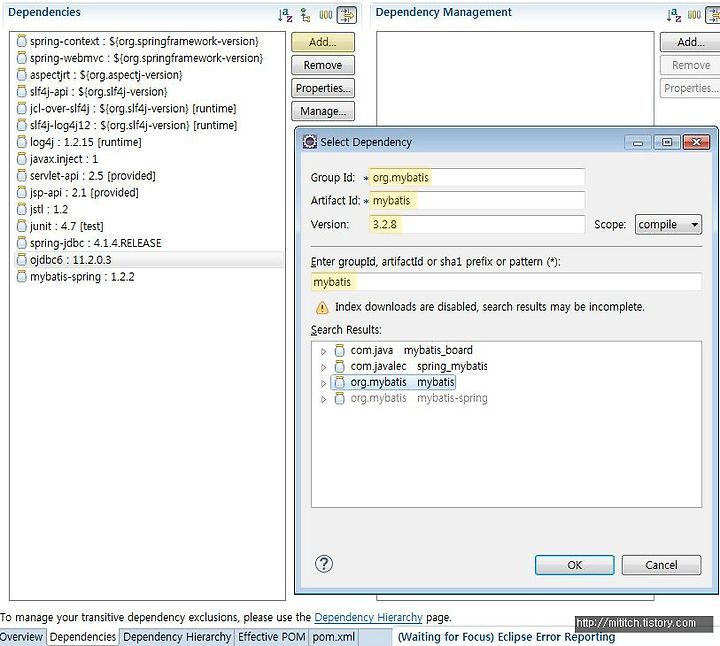Toggle show GroupId icon in Dependency Management
This screenshot has width=720, height=646.
694,15
